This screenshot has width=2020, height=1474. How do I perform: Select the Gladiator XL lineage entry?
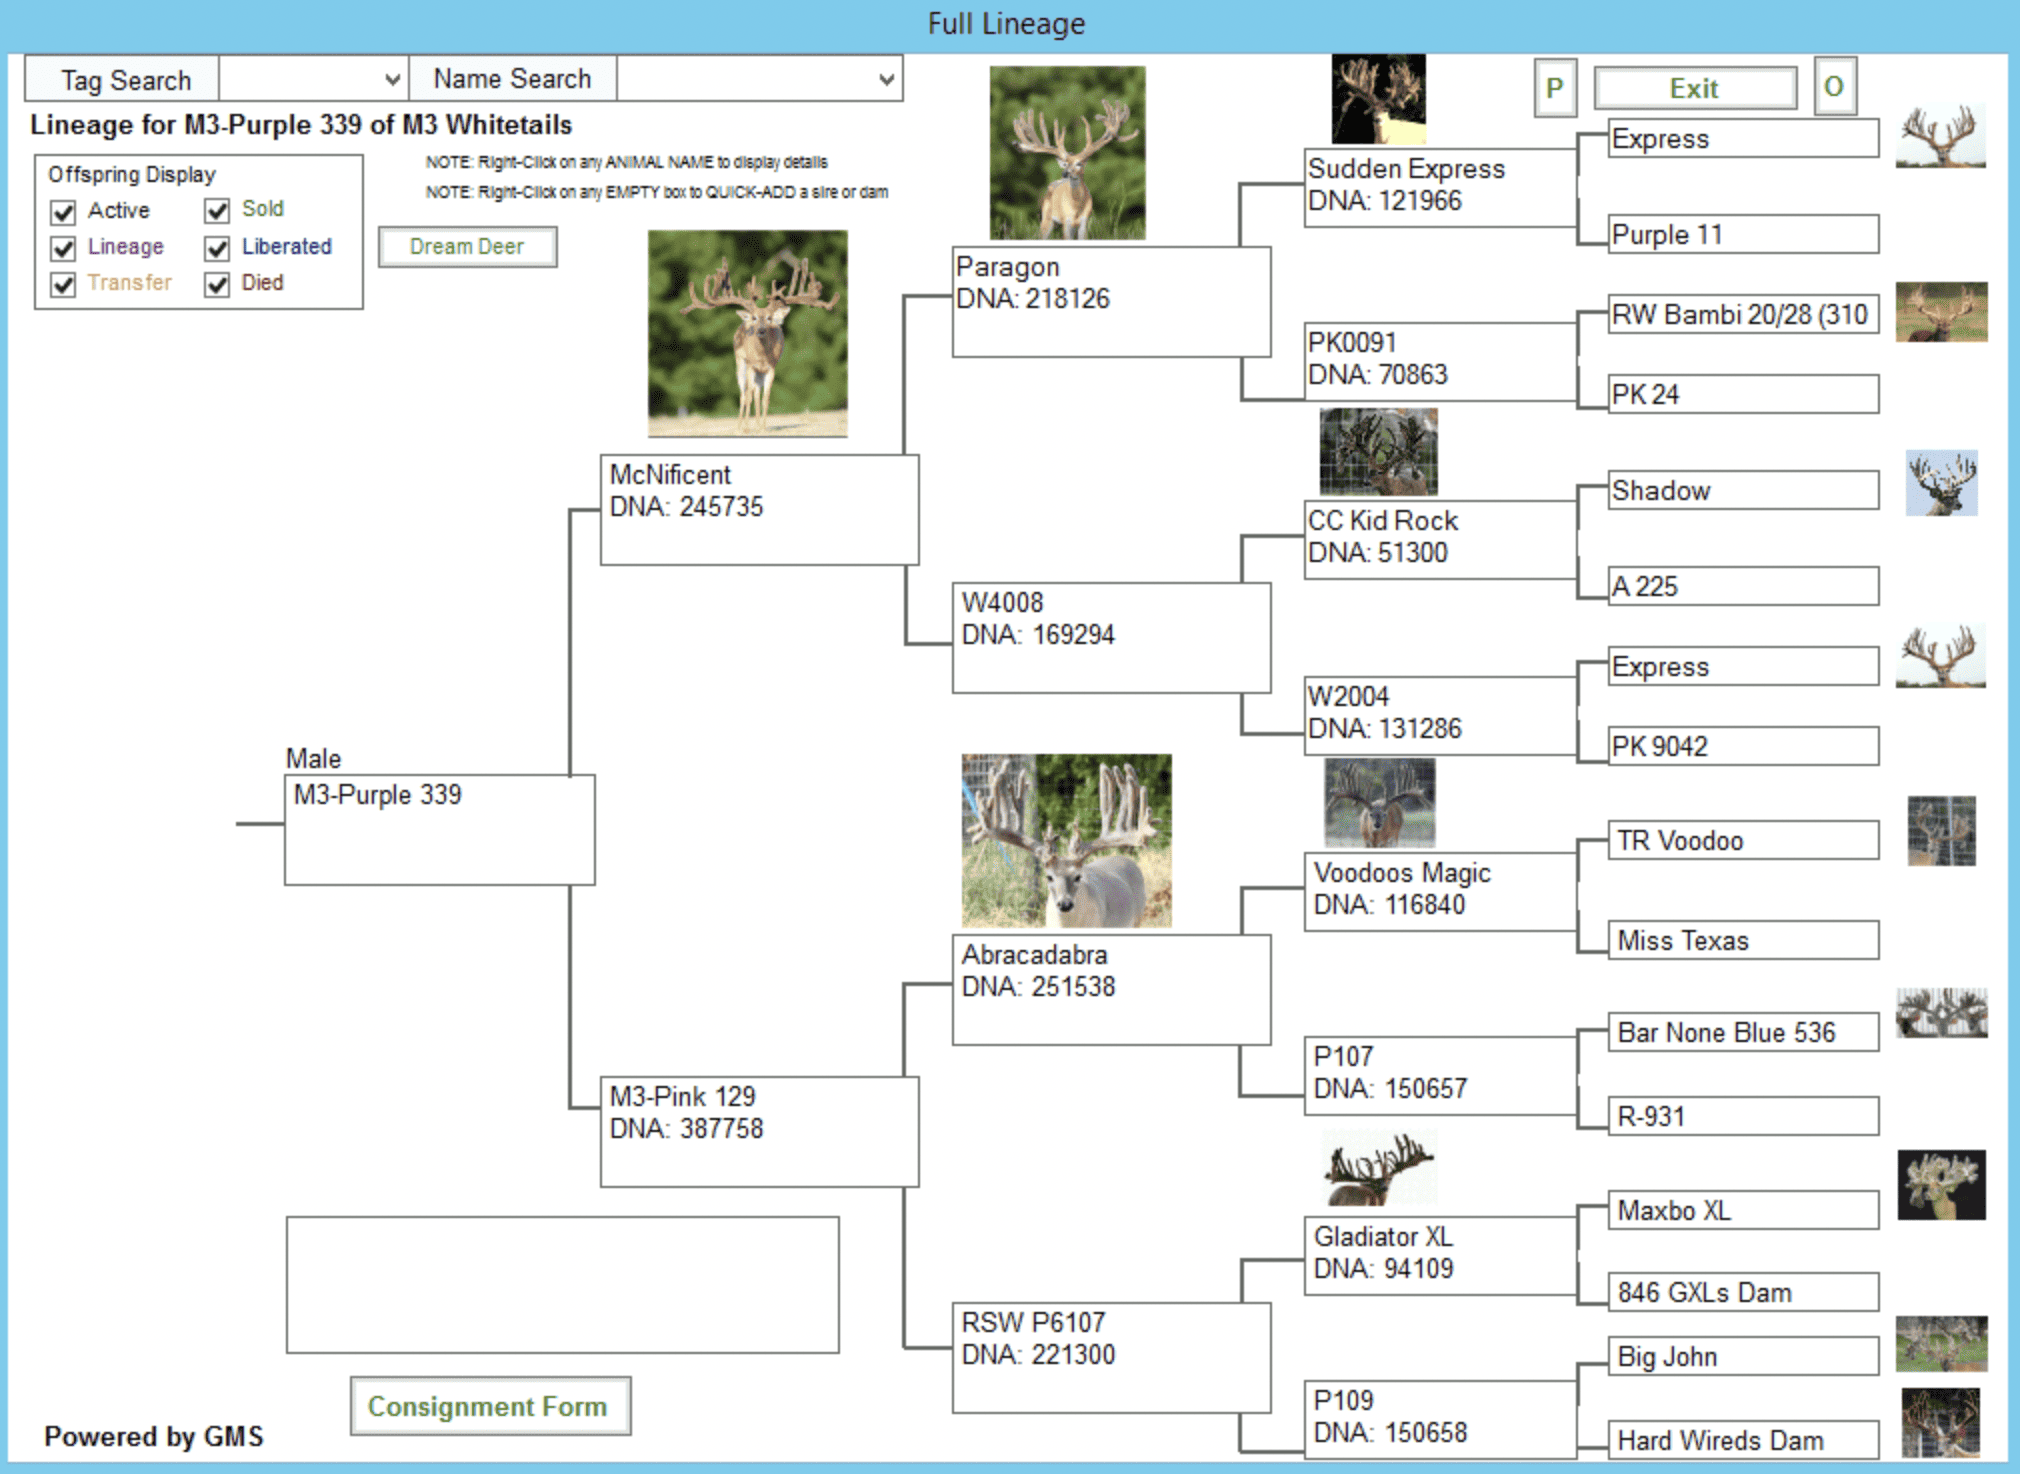1440,1255
